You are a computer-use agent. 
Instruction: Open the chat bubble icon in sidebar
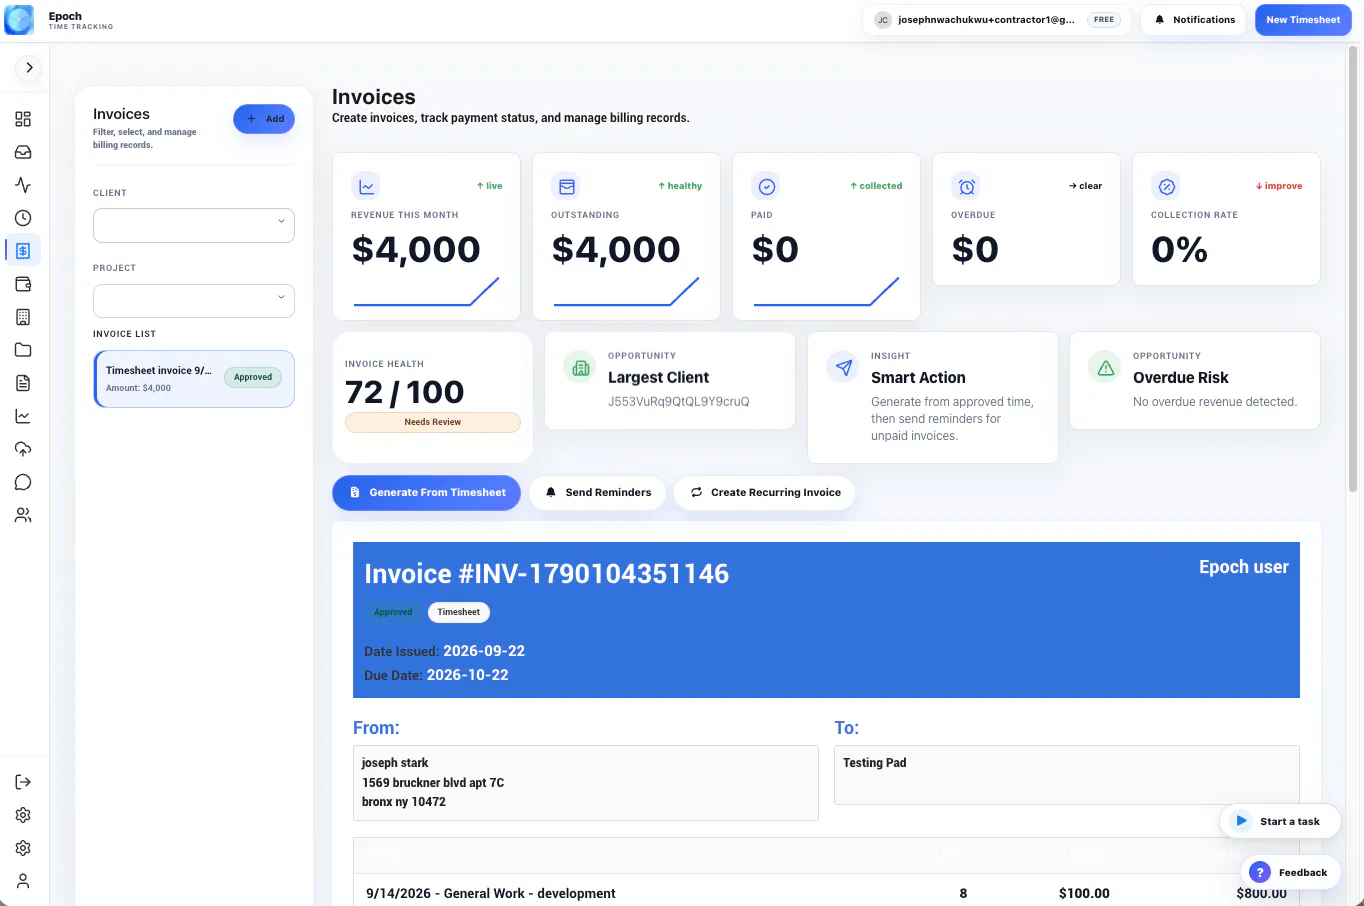[23, 482]
